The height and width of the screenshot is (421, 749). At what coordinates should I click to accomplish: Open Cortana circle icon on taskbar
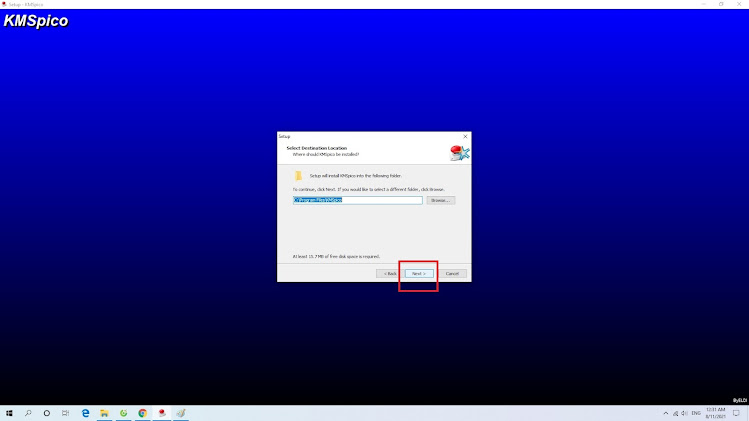47,413
